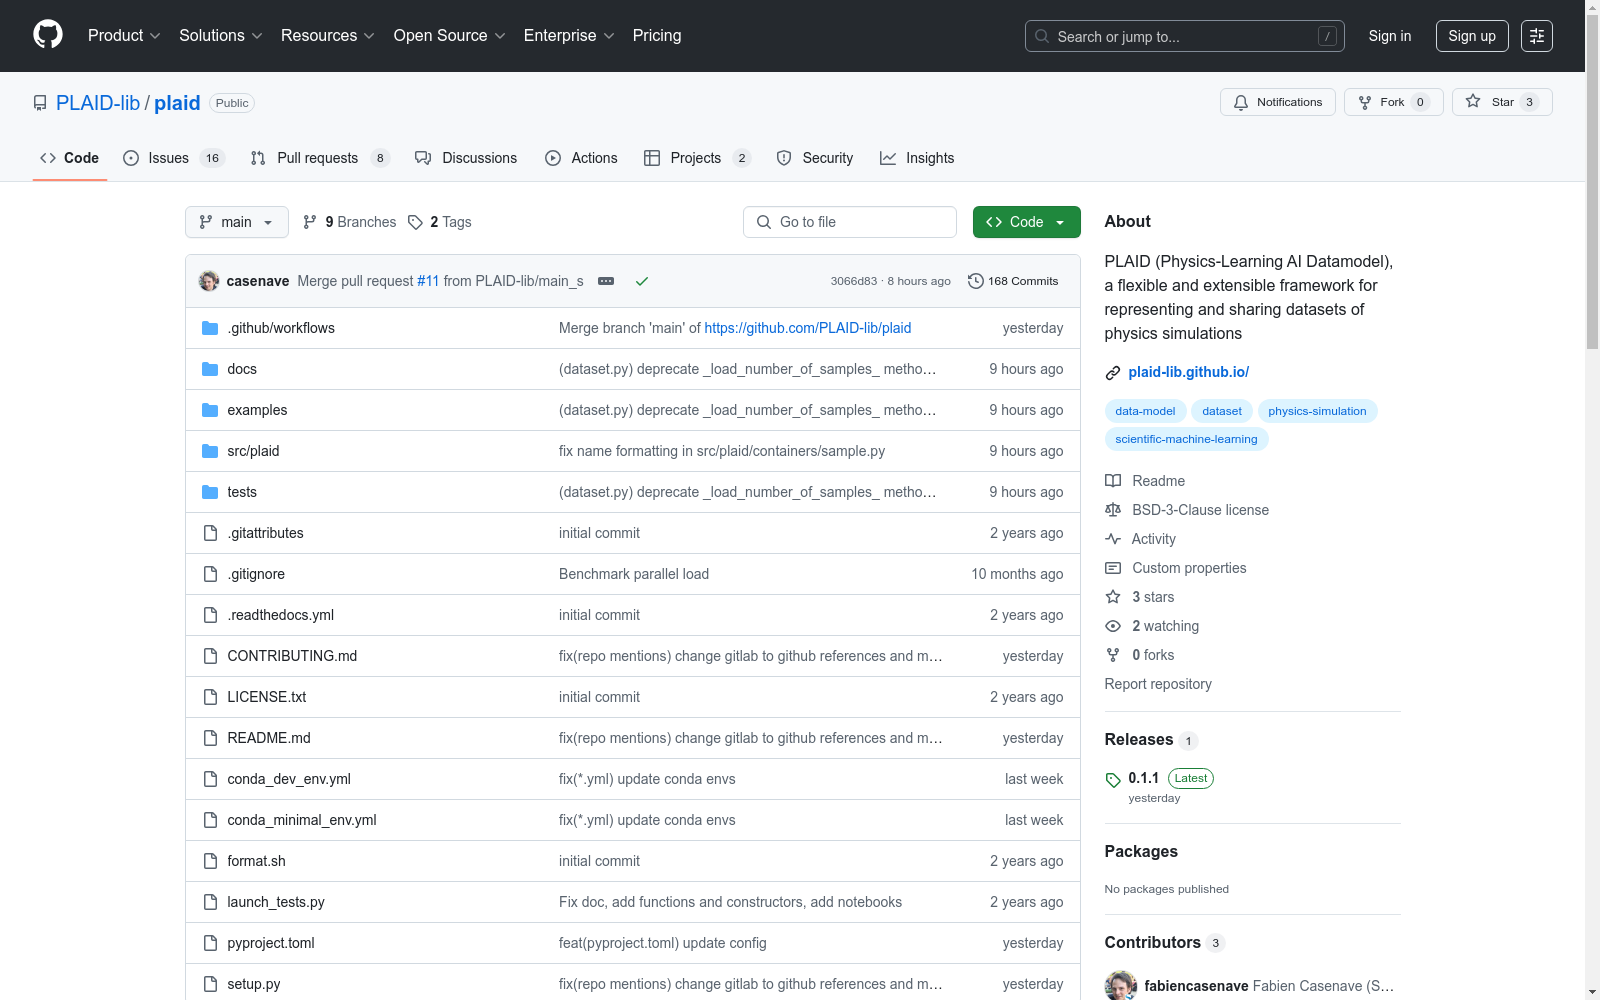This screenshot has width=1600, height=1000.
Task: Expand the Resources menu
Action: 328,36
